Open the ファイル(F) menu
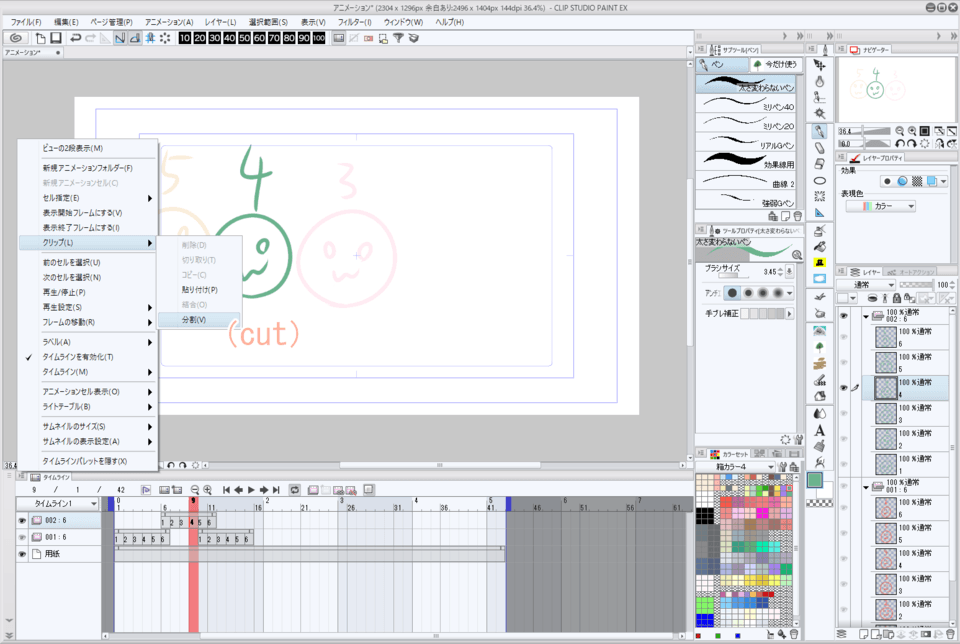 click(26, 22)
